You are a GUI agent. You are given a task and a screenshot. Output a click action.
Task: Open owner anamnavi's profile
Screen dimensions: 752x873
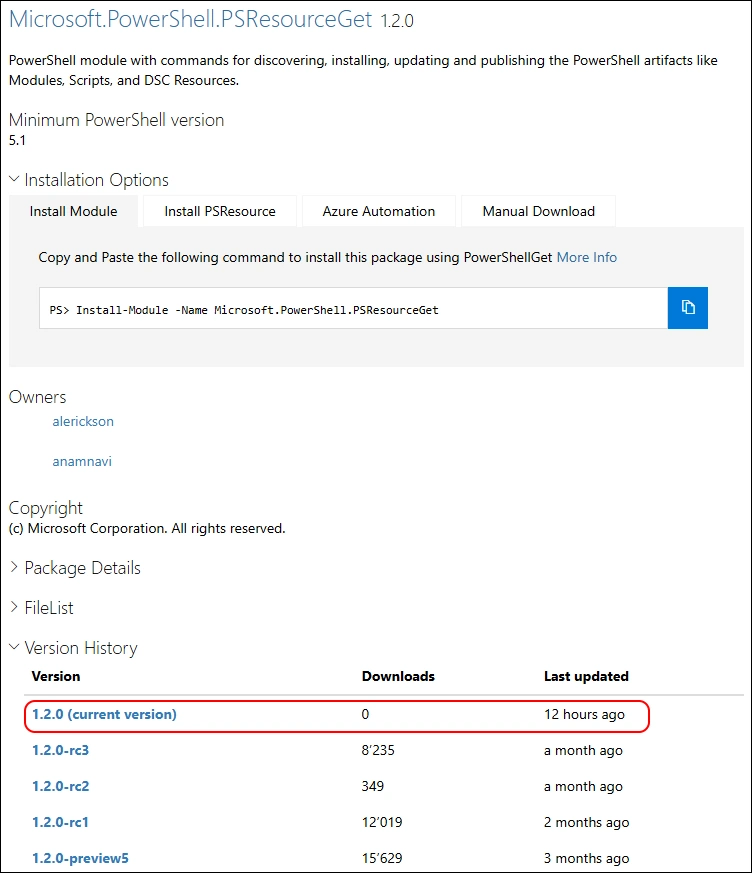(82, 461)
